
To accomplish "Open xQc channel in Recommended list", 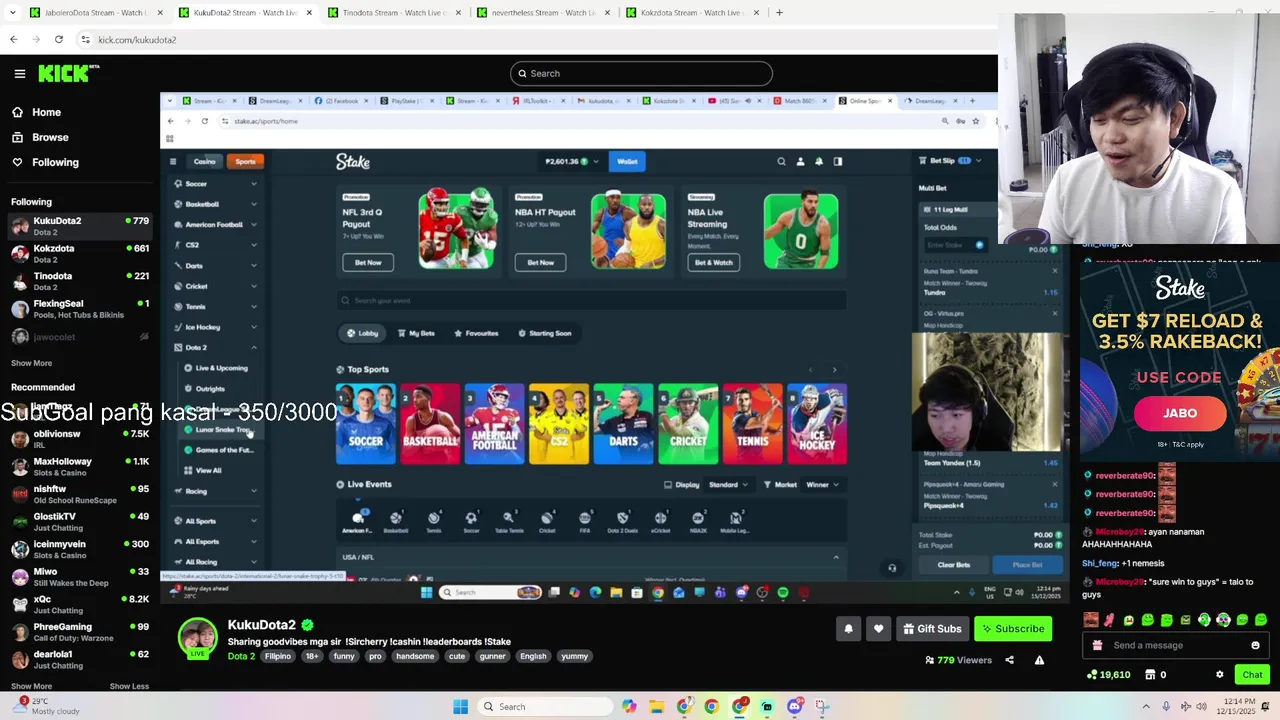I will 79,604.
